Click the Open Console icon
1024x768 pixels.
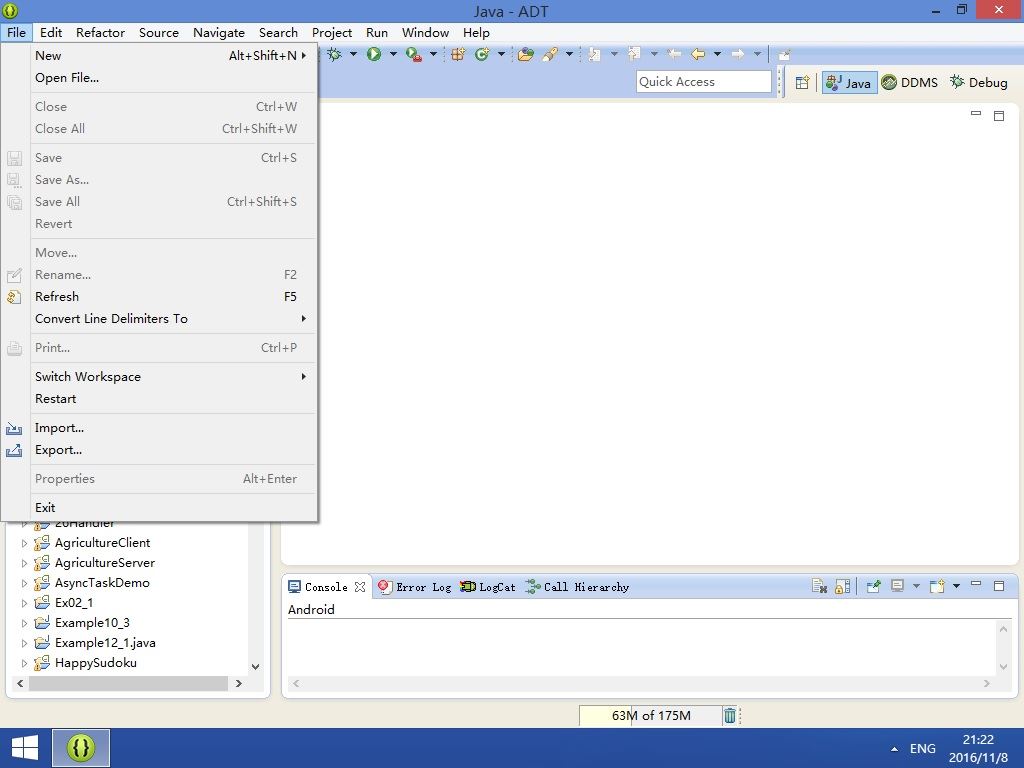tap(937, 586)
